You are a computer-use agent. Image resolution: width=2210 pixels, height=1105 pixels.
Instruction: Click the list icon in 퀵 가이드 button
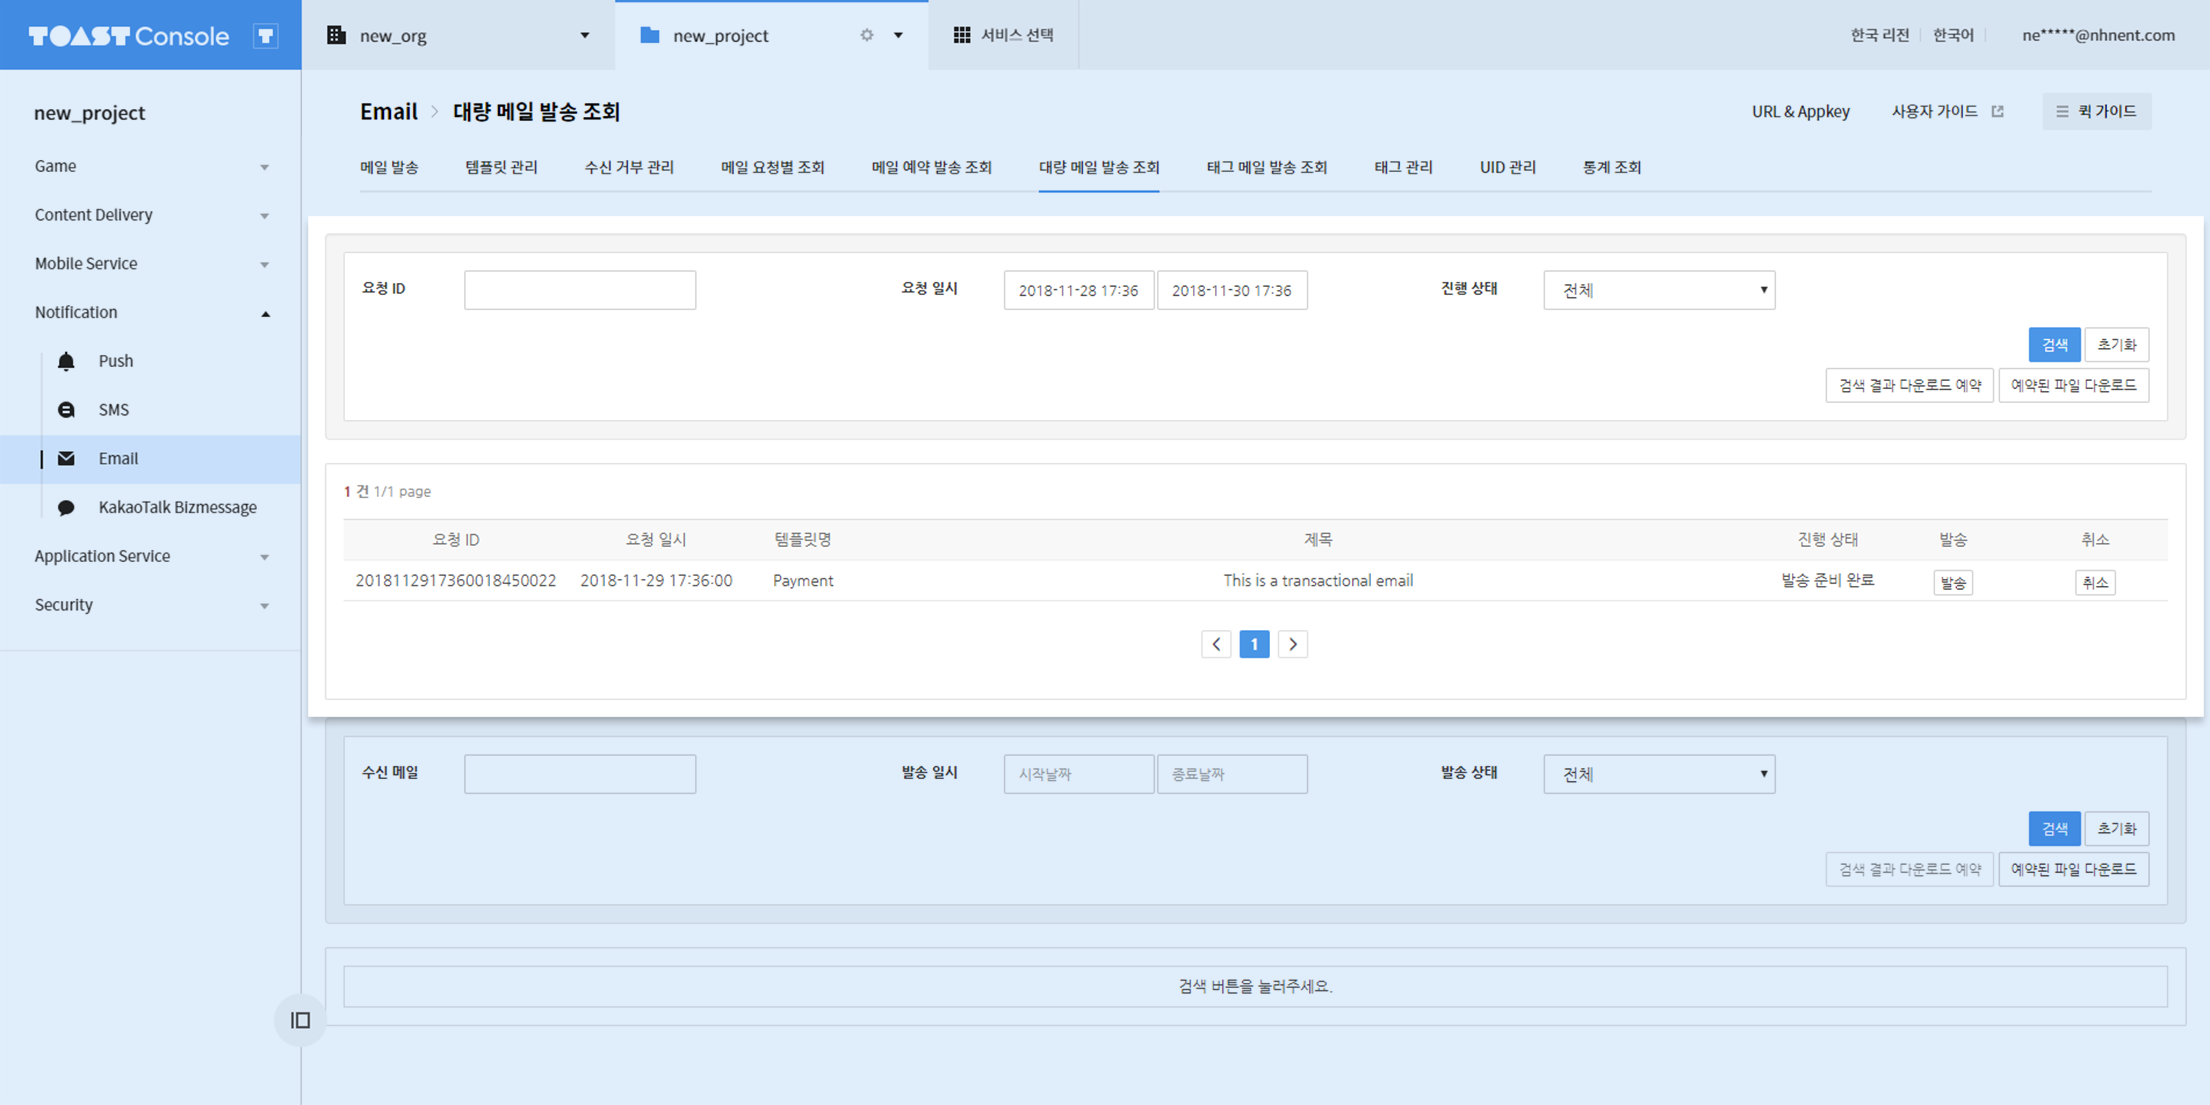[2062, 111]
